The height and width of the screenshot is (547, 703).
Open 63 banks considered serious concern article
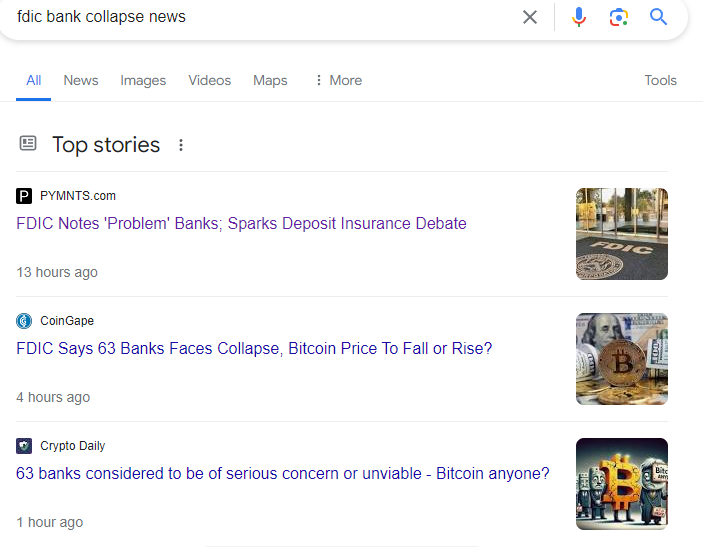[282, 473]
